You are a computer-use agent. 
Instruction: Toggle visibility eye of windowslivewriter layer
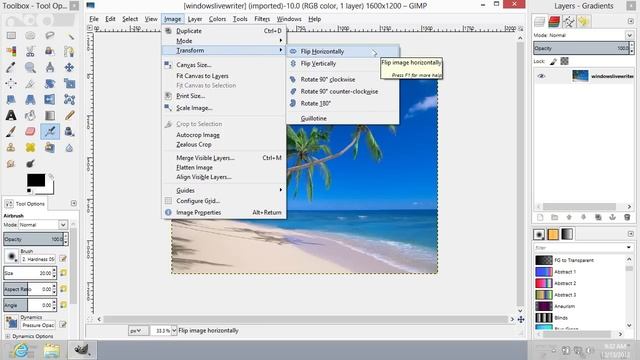pyautogui.click(x=542, y=76)
